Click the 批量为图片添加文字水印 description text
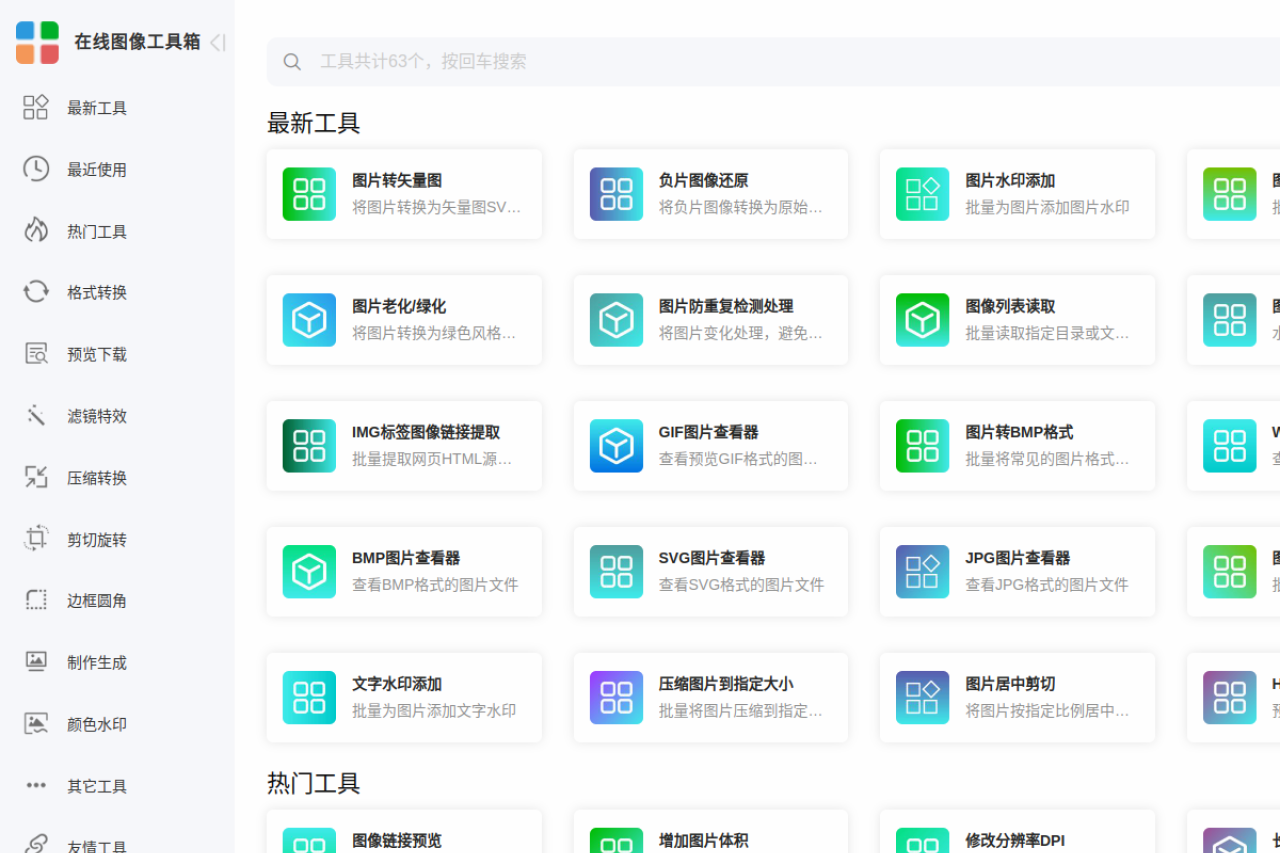 (434, 711)
